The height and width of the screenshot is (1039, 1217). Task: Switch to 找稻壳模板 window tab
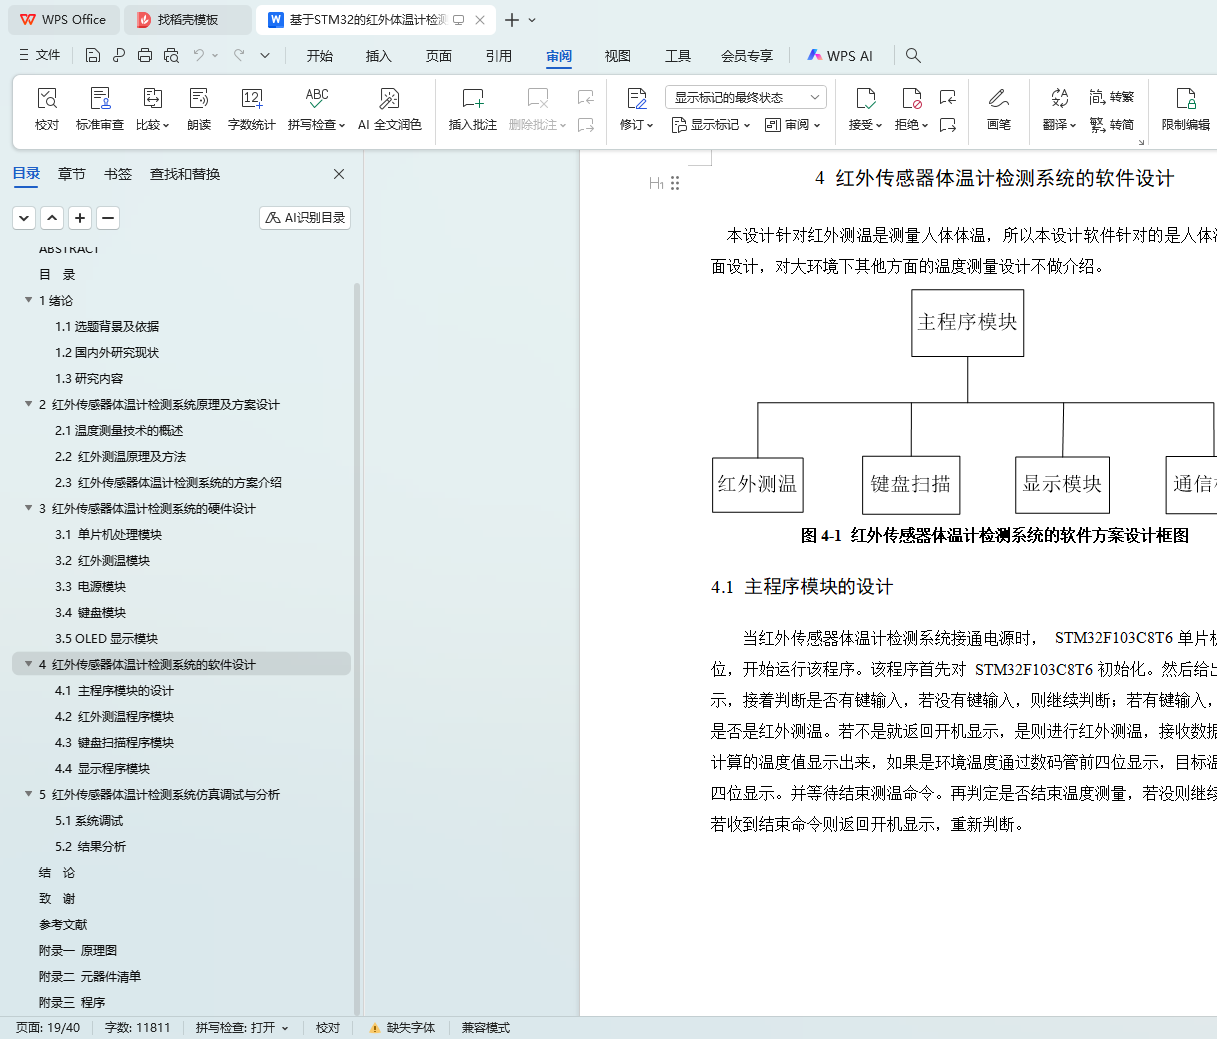click(x=187, y=20)
